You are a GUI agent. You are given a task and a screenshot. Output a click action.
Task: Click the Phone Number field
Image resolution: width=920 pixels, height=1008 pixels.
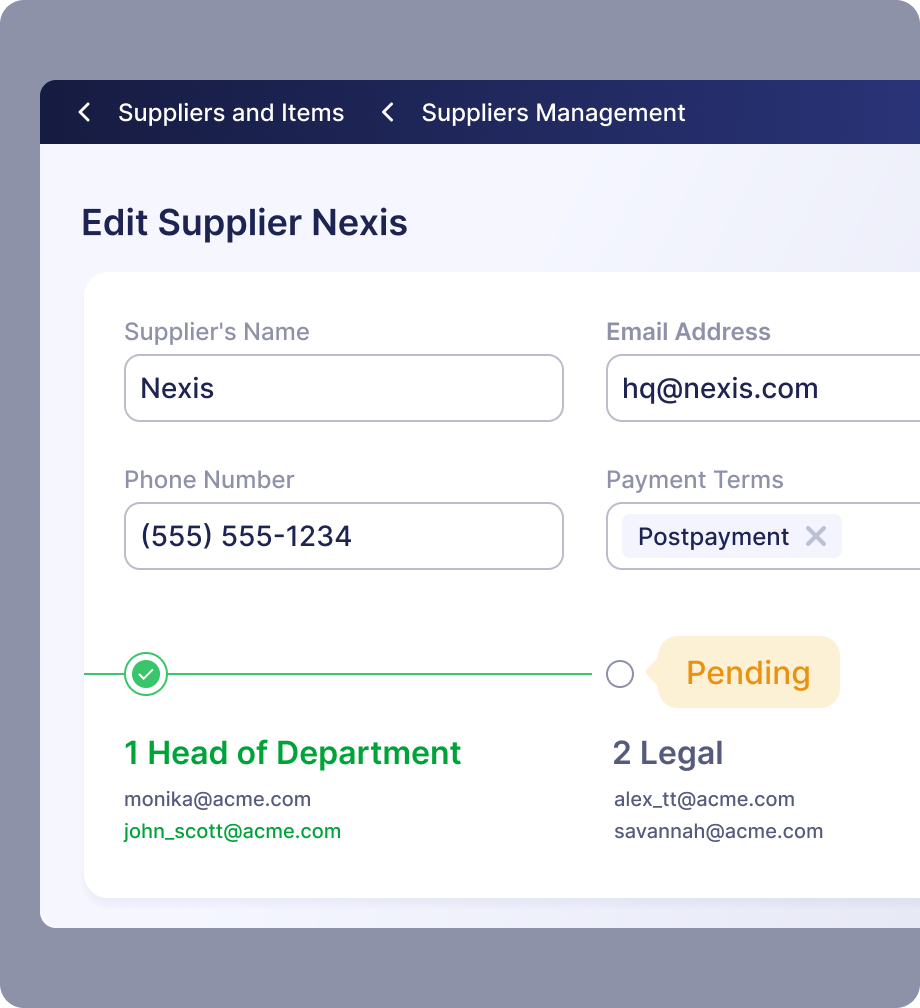[x=343, y=536]
